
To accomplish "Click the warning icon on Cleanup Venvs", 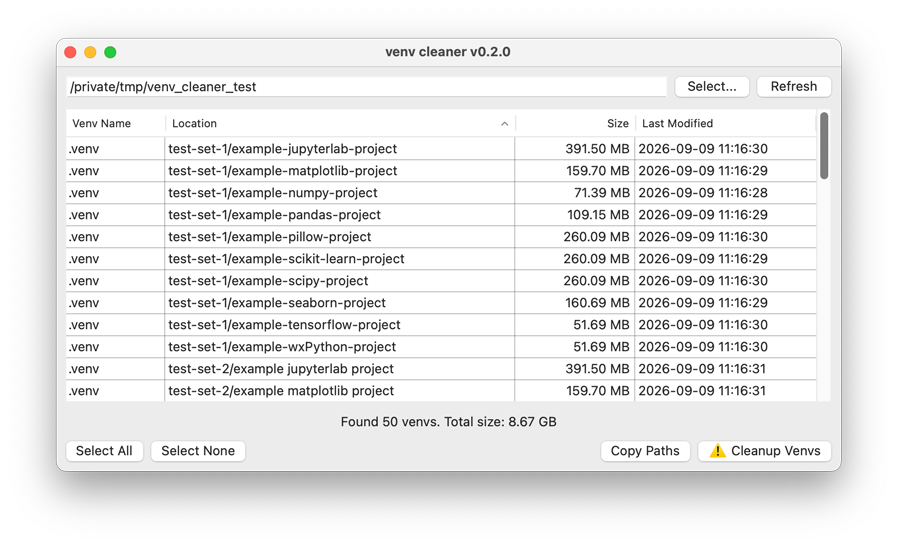I will 717,451.
